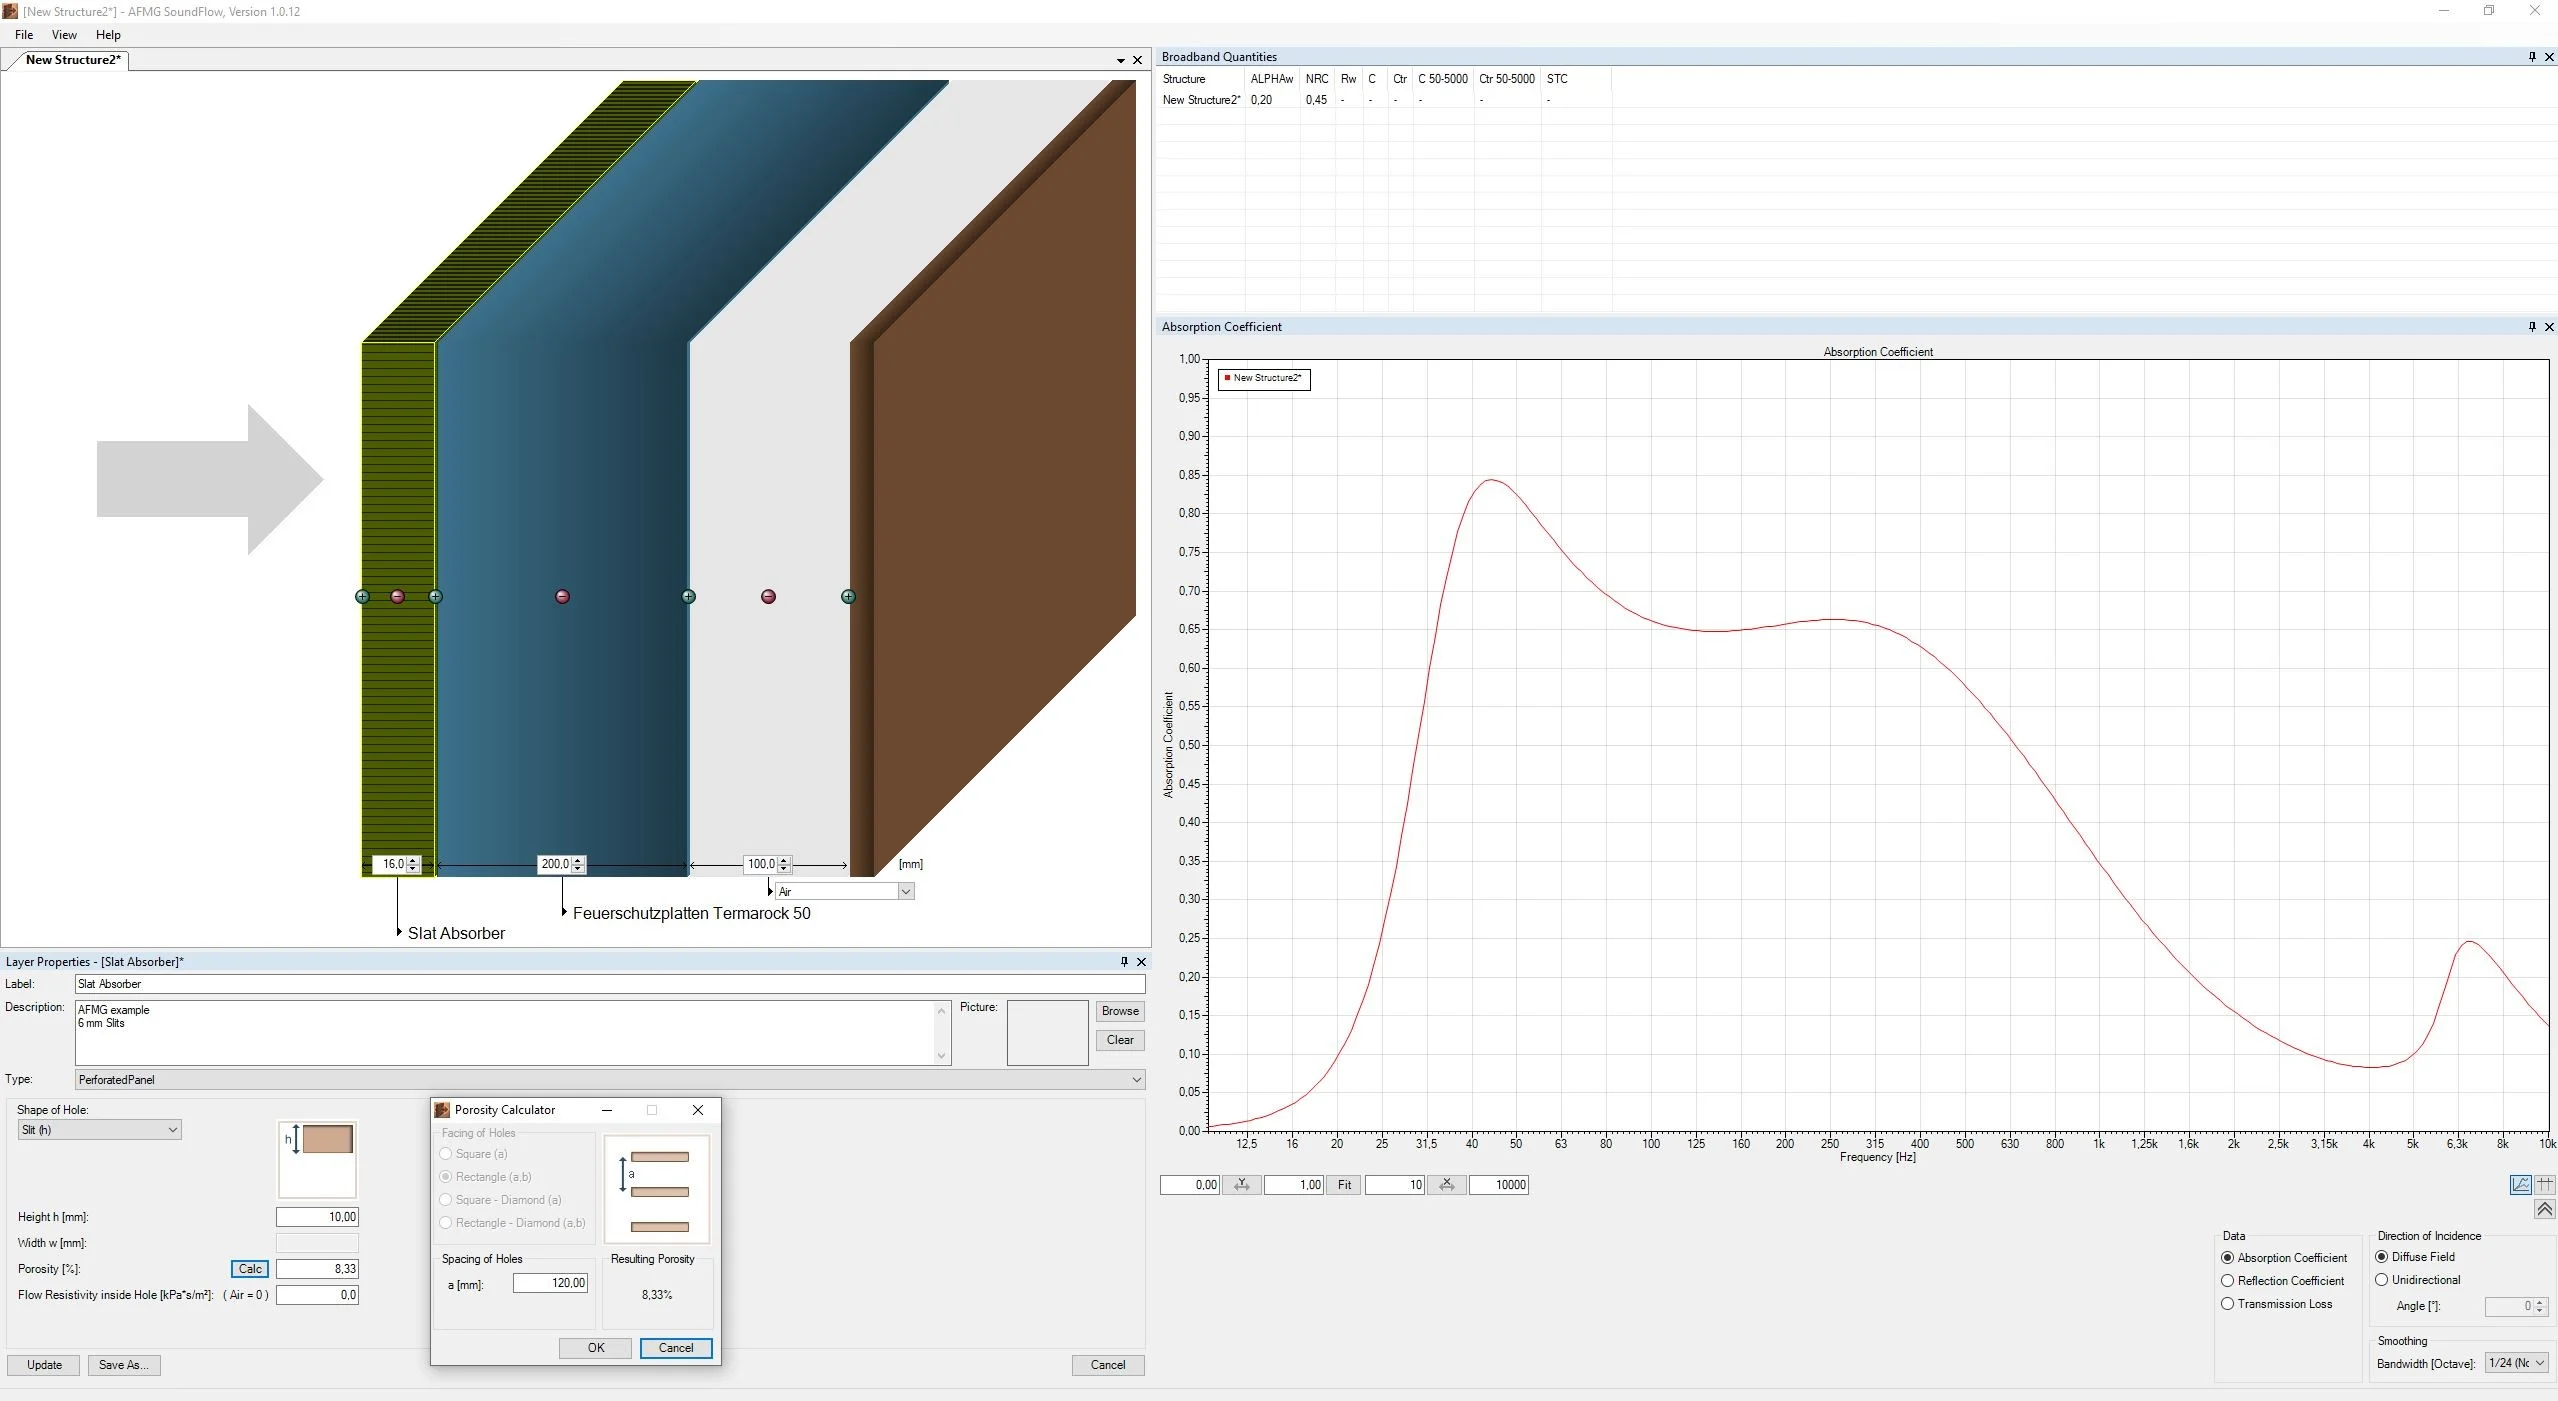Select Unidirectional incidence option
Screen dimensions: 2558x1401
[2418, 1280]
